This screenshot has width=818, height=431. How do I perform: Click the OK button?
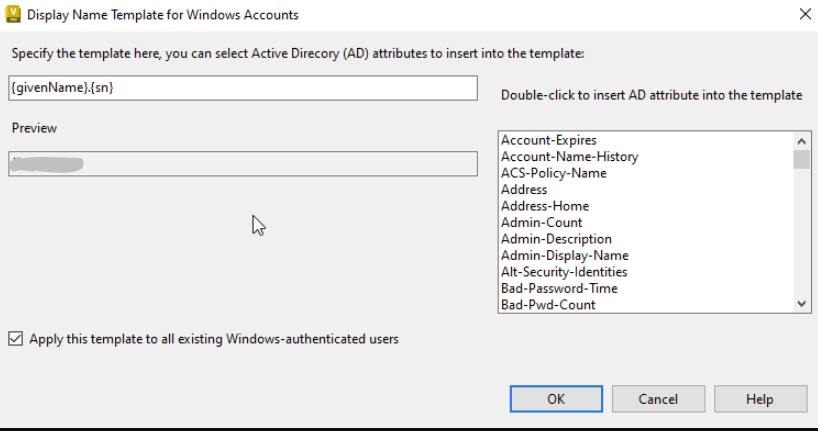pos(556,399)
